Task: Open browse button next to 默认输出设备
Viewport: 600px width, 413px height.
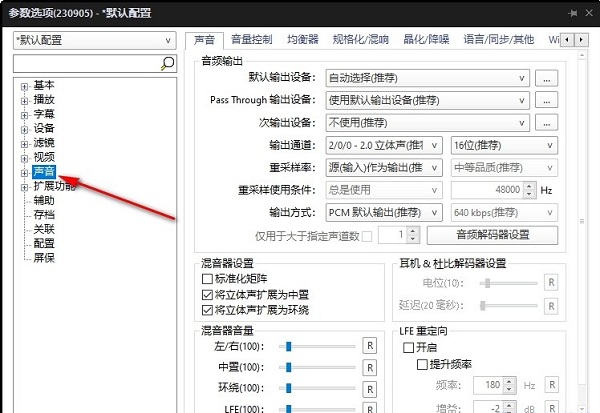Action: 546,78
